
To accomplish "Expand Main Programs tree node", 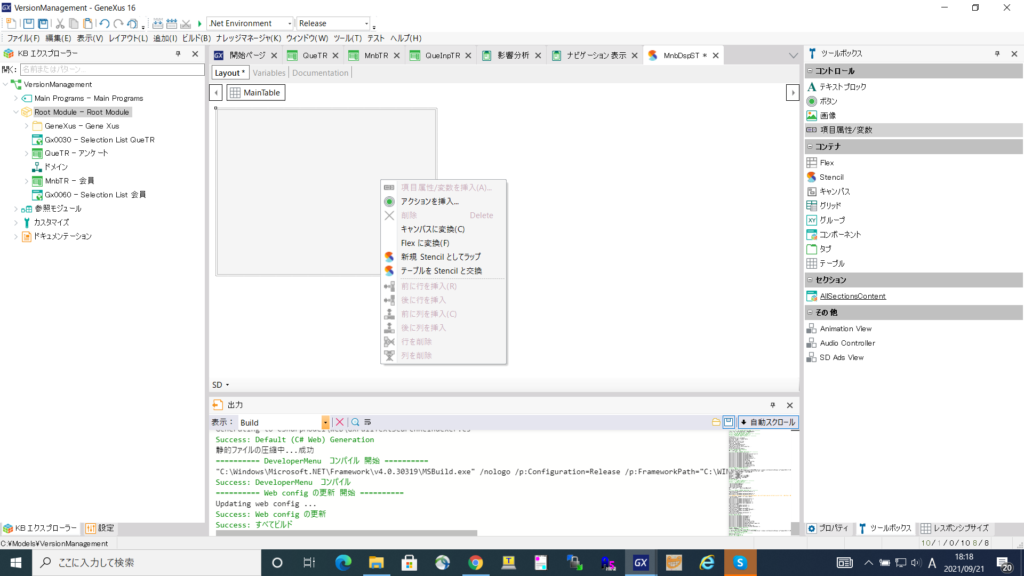I will (x=16, y=98).
